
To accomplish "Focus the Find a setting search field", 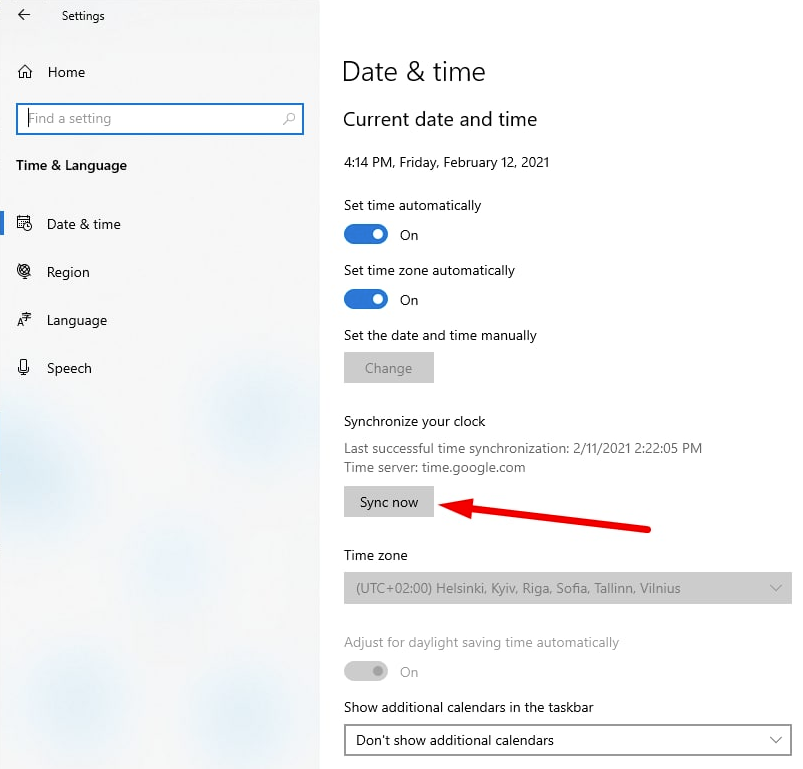I will pos(150,118).
